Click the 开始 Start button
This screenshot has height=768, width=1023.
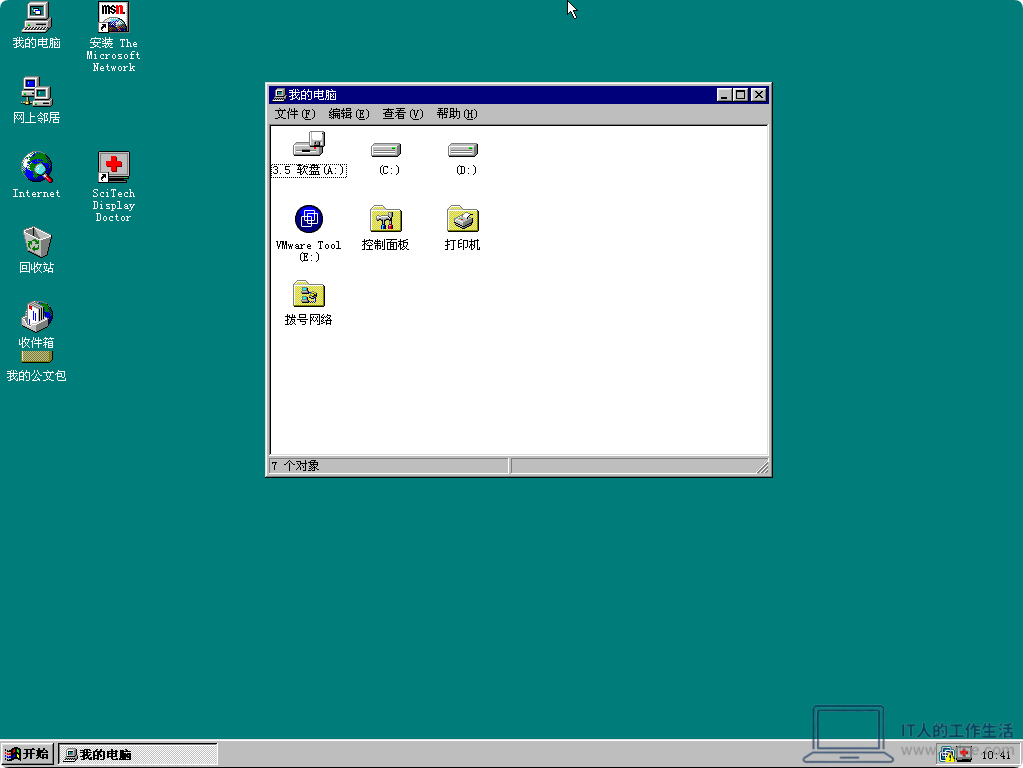click(x=27, y=754)
